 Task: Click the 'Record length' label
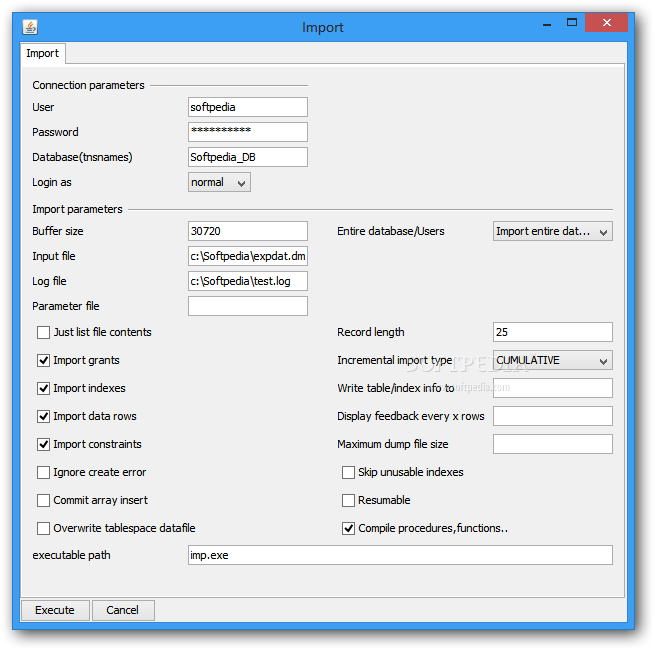click(x=371, y=332)
